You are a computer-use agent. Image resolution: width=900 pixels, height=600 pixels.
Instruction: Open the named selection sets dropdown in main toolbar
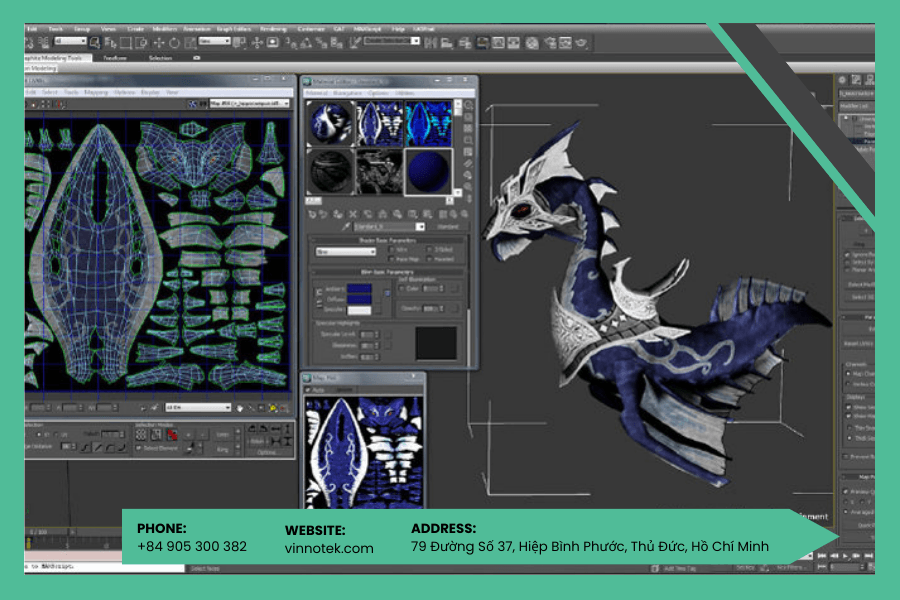(x=391, y=41)
